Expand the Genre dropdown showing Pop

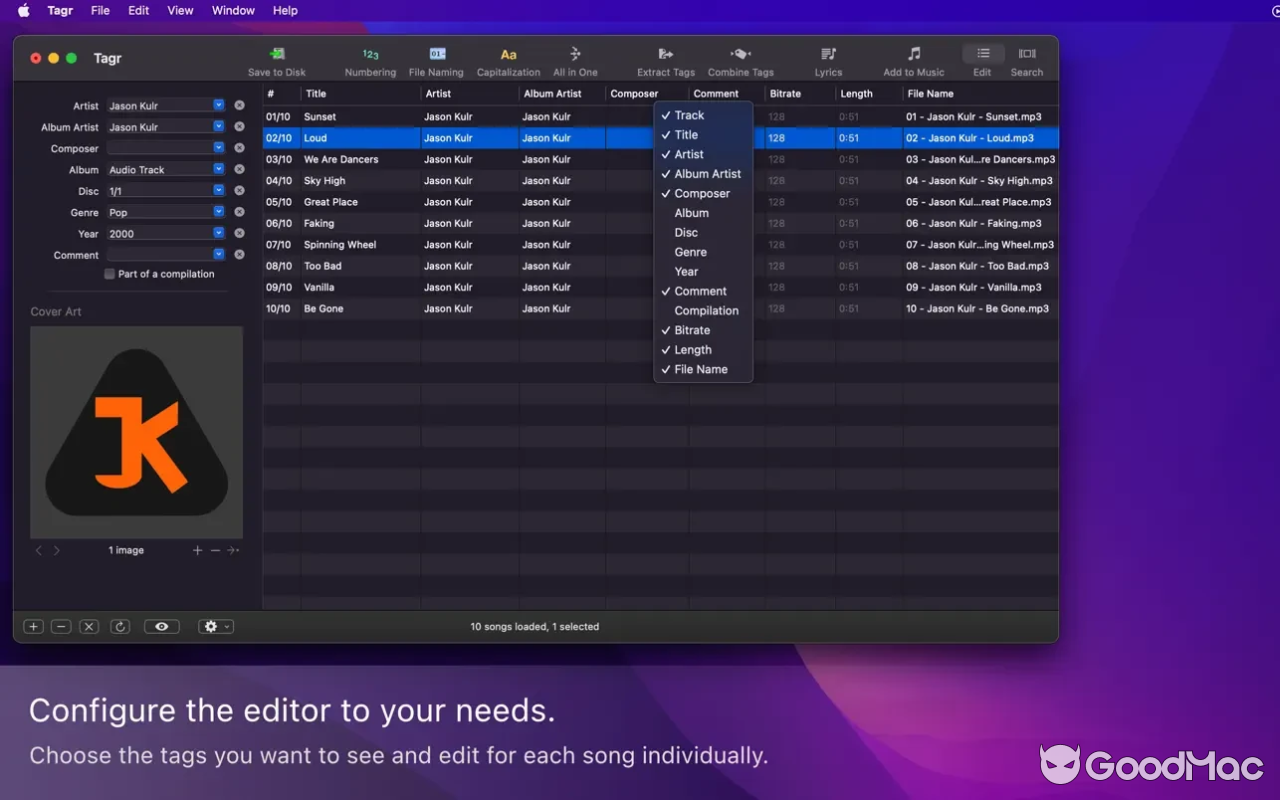pyautogui.click(x=218, y=212)
